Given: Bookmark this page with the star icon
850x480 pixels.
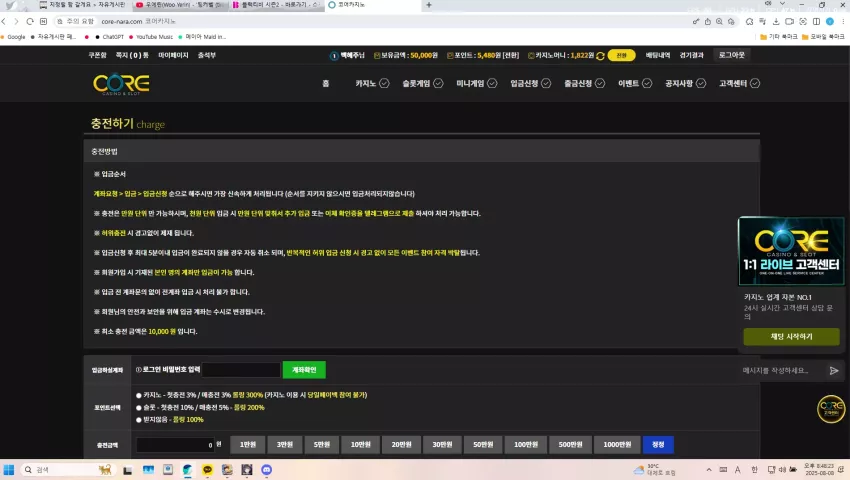Looking at the screenshot, I should (x=731, y=21).
